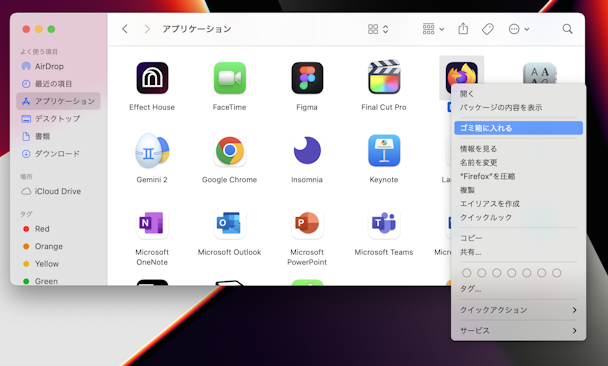608x366 pixels.
Task: Select the Green tag in sidebar
Action: (x=58, y=281)
